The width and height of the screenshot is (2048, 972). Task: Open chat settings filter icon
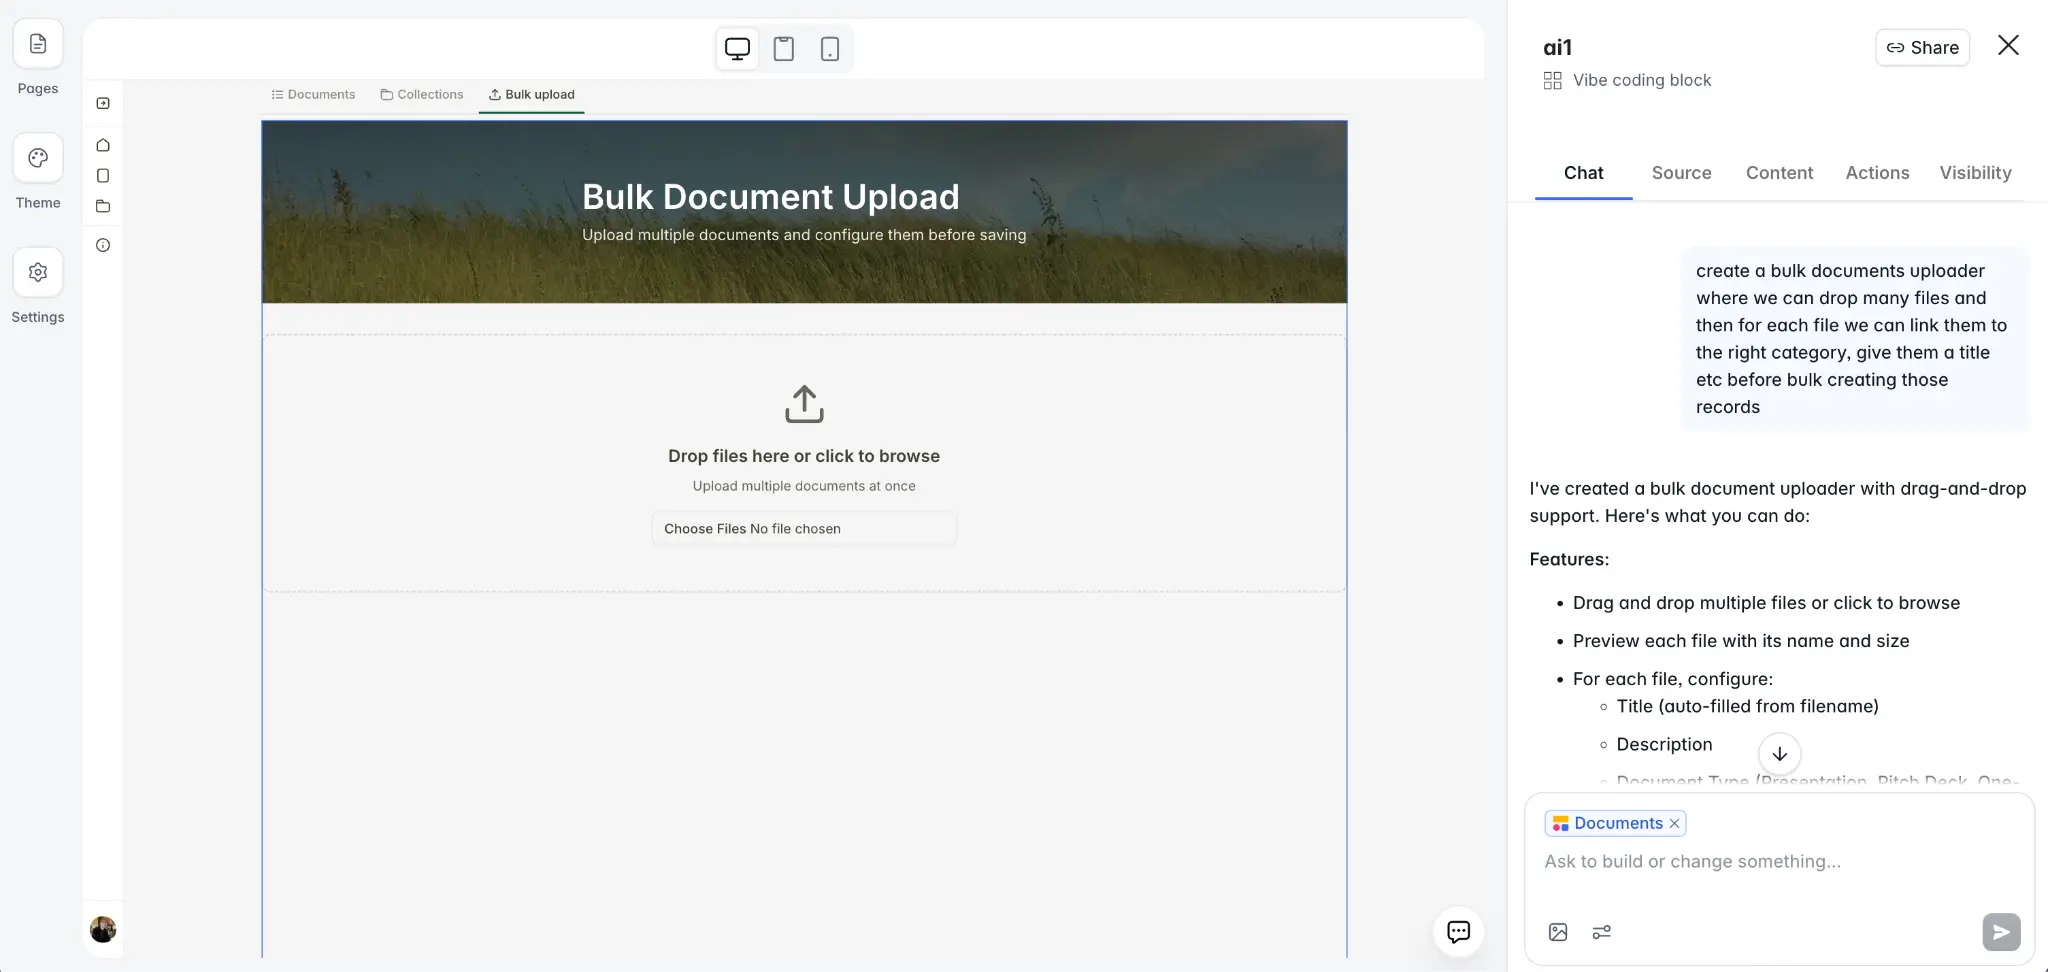pos(1601,931)
